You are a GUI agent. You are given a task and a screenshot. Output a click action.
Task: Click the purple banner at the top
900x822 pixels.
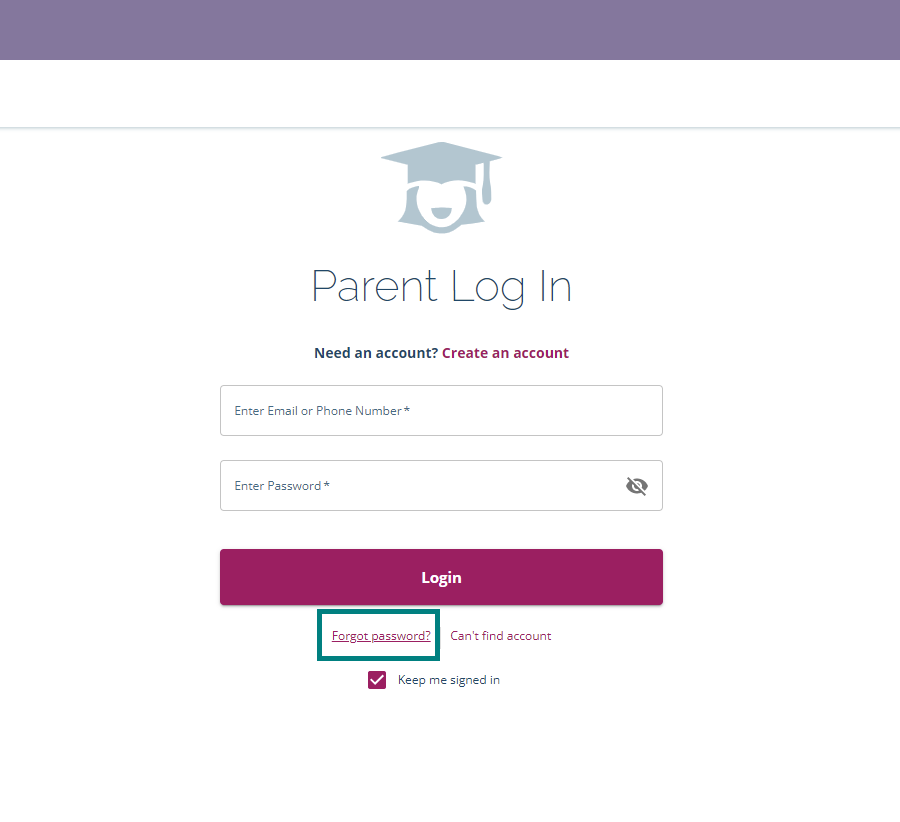coord(450,30)
